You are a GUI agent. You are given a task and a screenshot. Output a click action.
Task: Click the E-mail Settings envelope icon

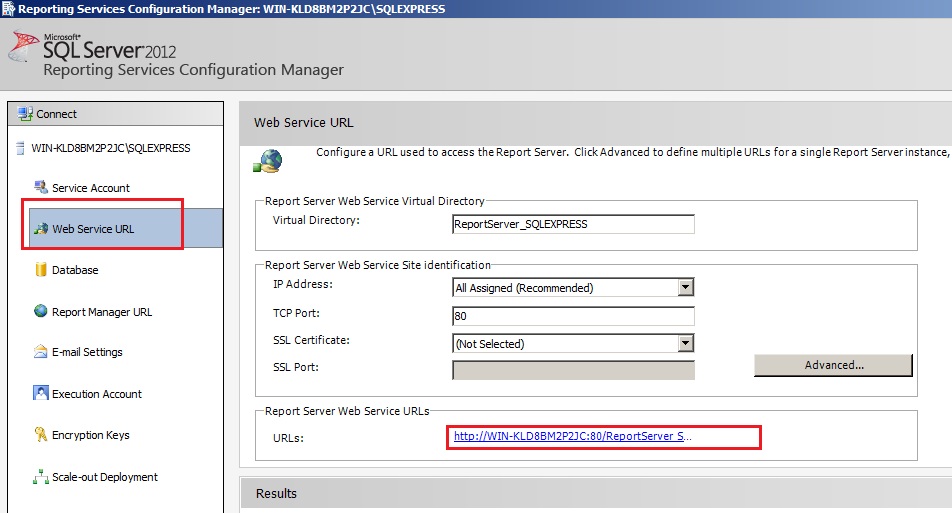click(x=41, y=352)
